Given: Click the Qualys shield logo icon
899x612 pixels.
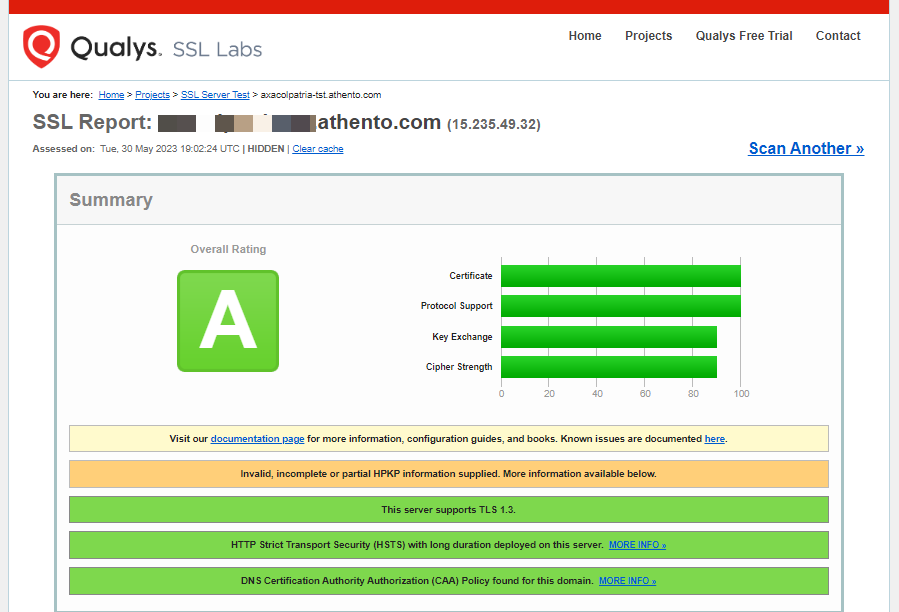Looking at the screenshot, I should coord(42,46).
